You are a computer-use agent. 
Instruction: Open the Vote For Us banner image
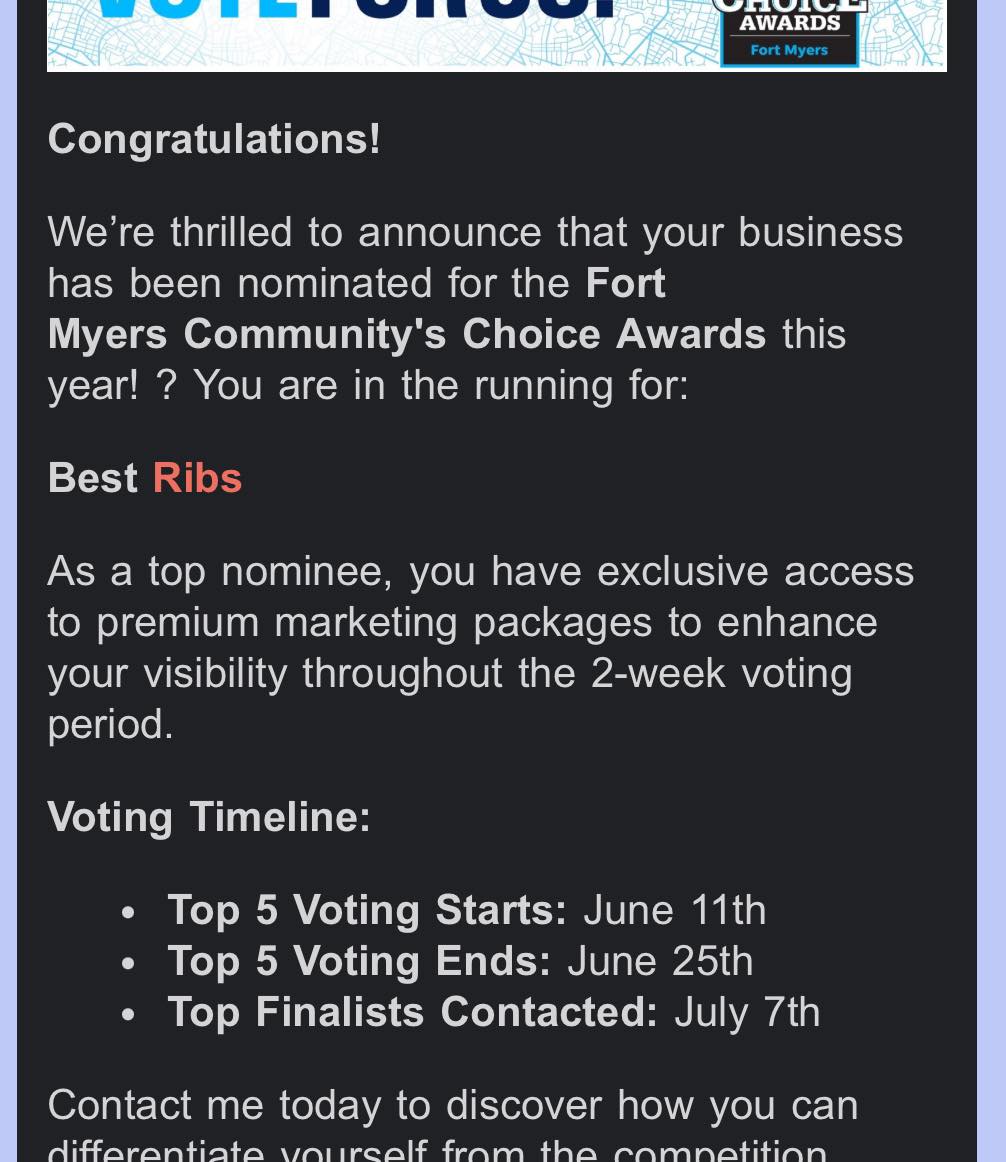click(497, 36)
